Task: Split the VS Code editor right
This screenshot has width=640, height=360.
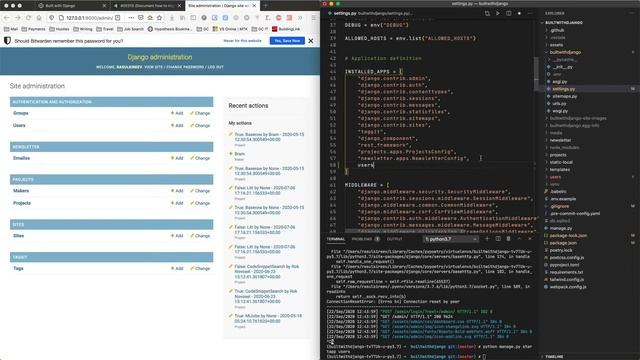Action: click(x=509, y=13)
